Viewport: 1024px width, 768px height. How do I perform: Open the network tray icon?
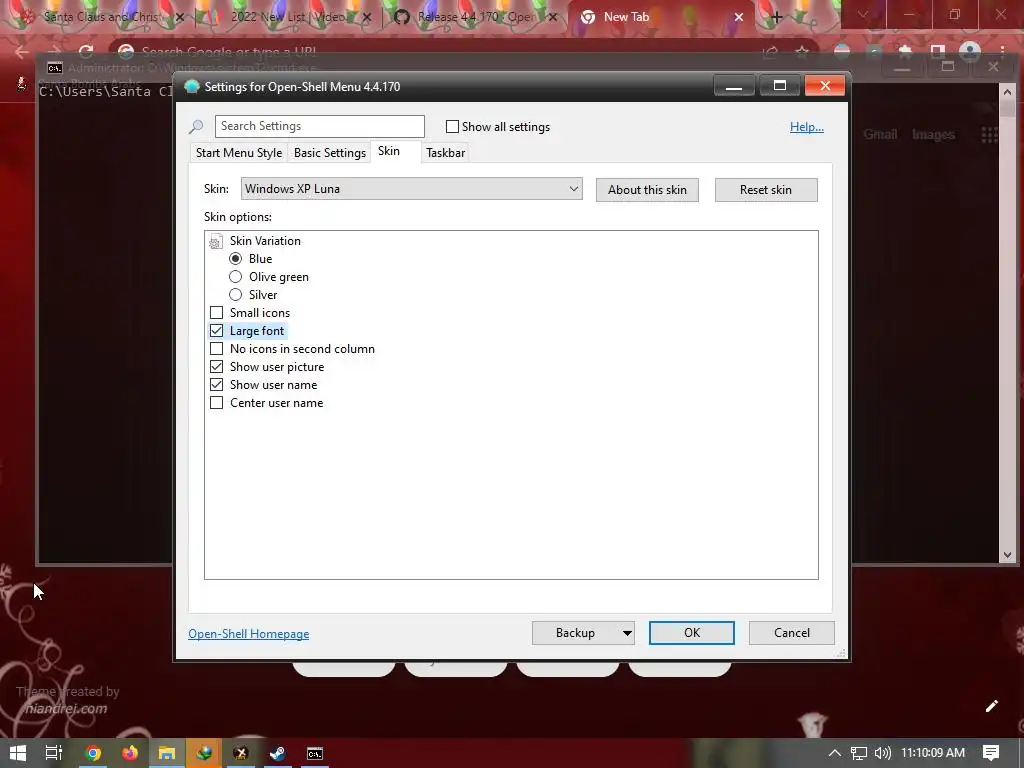coord(859,753)
